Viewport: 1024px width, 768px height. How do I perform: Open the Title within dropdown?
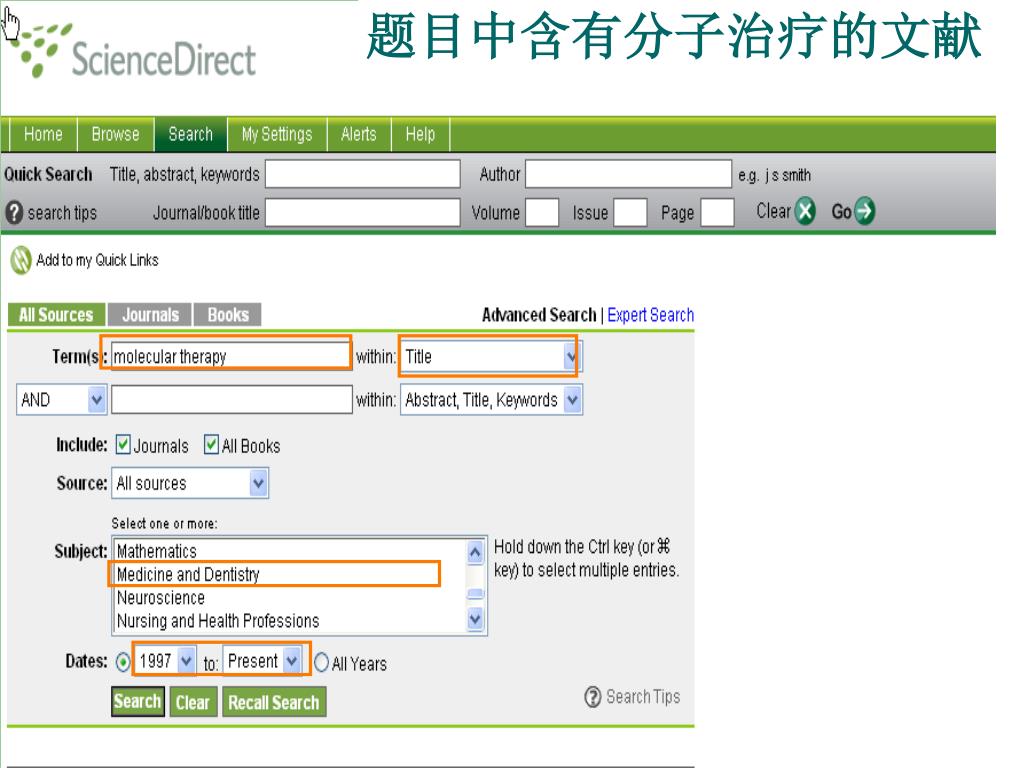(490, 357)
